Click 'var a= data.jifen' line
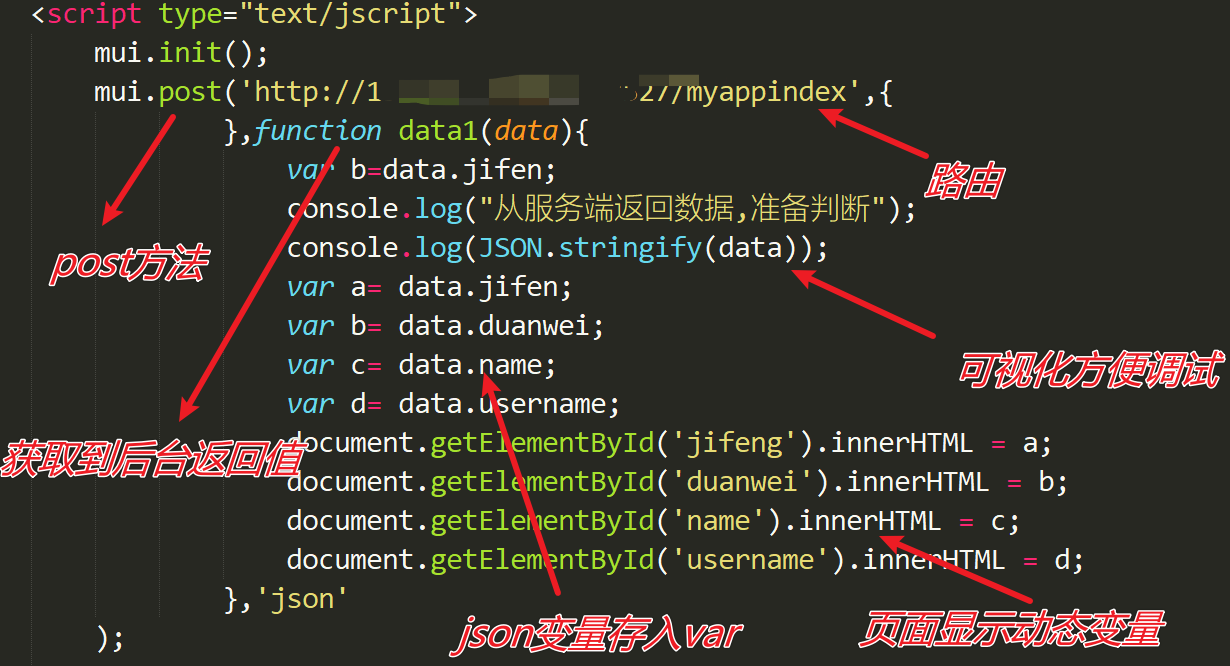This screenshot has width=1230, height=666. (430, 287)
